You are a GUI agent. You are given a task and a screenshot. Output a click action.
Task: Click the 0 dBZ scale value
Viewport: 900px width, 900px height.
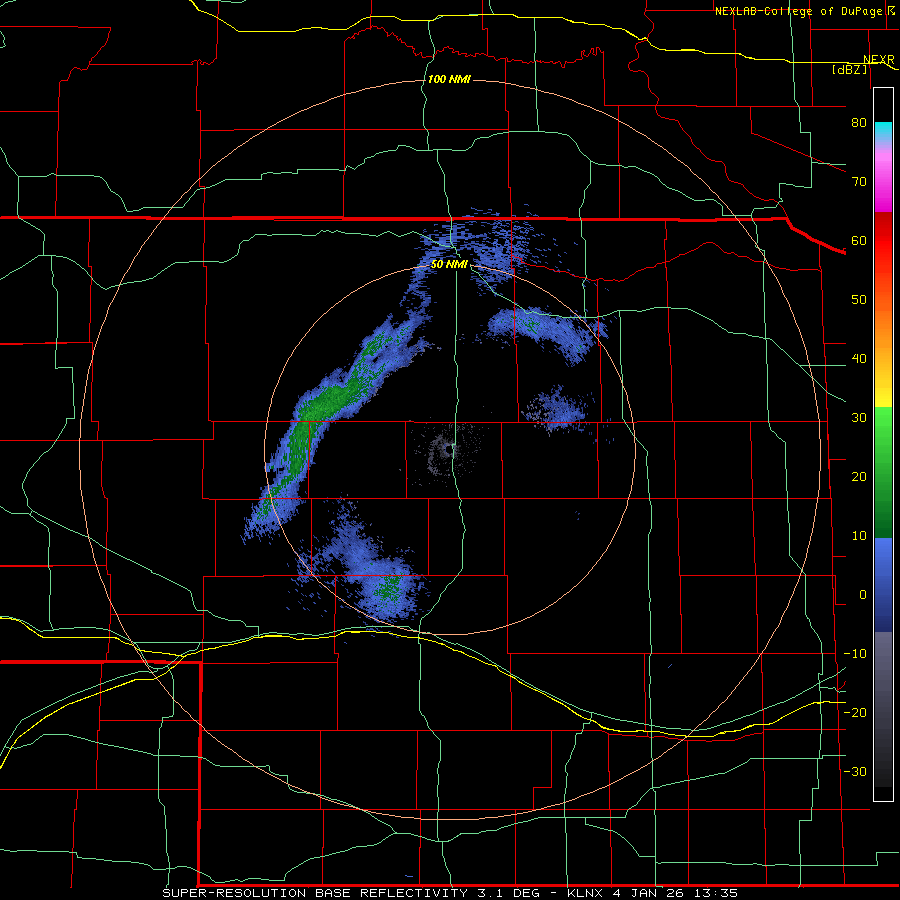tap(863, 595)
